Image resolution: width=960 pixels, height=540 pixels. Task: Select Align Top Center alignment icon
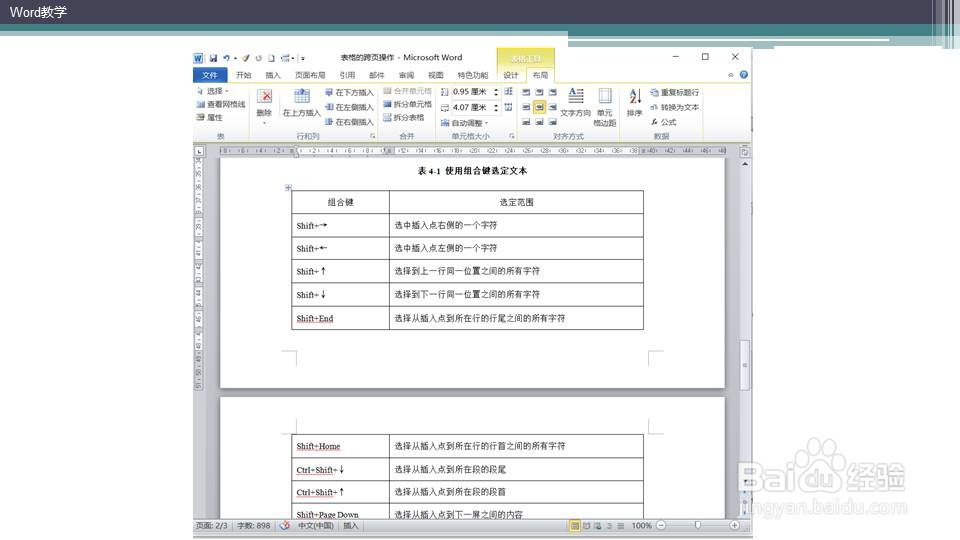[x=539, y=92]
